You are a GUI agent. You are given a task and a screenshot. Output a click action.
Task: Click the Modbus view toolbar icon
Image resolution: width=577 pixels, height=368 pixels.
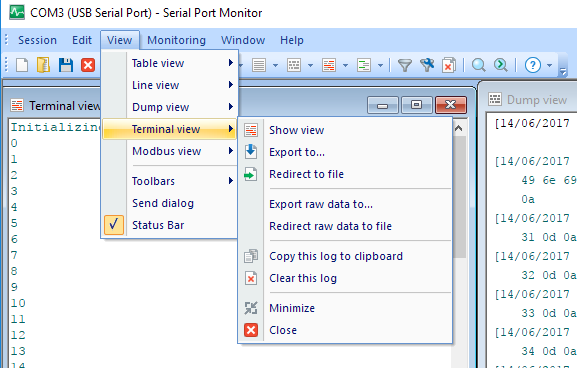coord(364,65)
